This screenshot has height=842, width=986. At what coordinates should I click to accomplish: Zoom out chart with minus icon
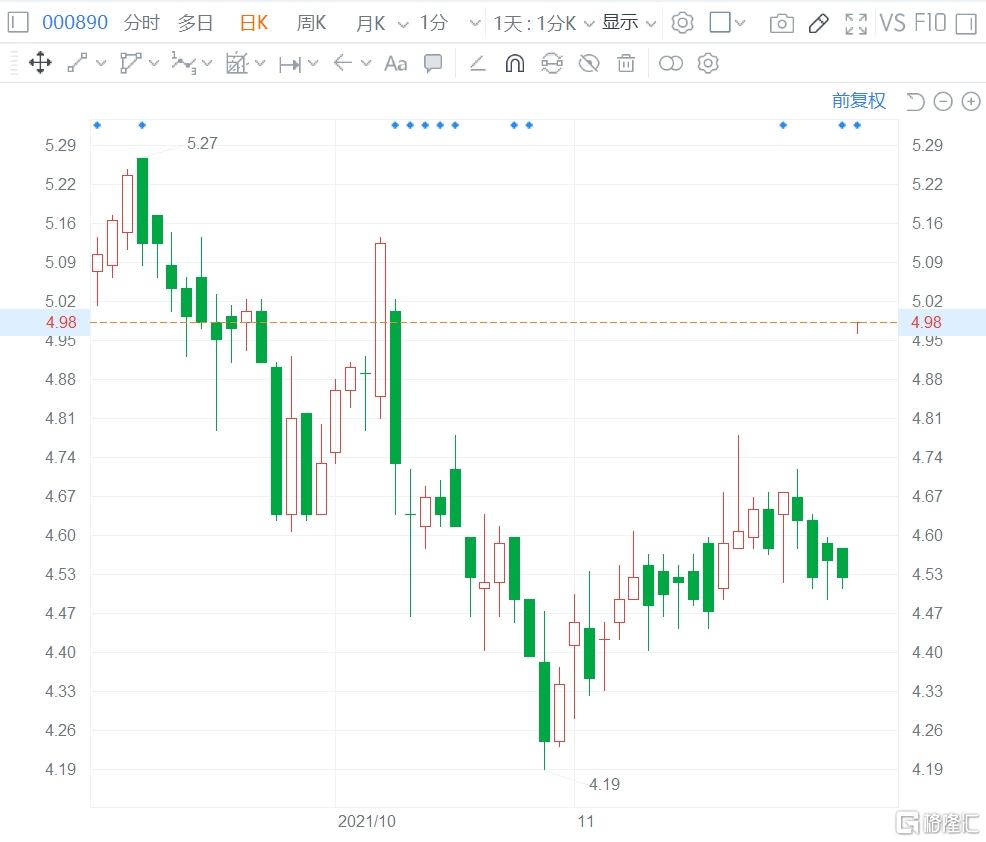click(943, 102)
